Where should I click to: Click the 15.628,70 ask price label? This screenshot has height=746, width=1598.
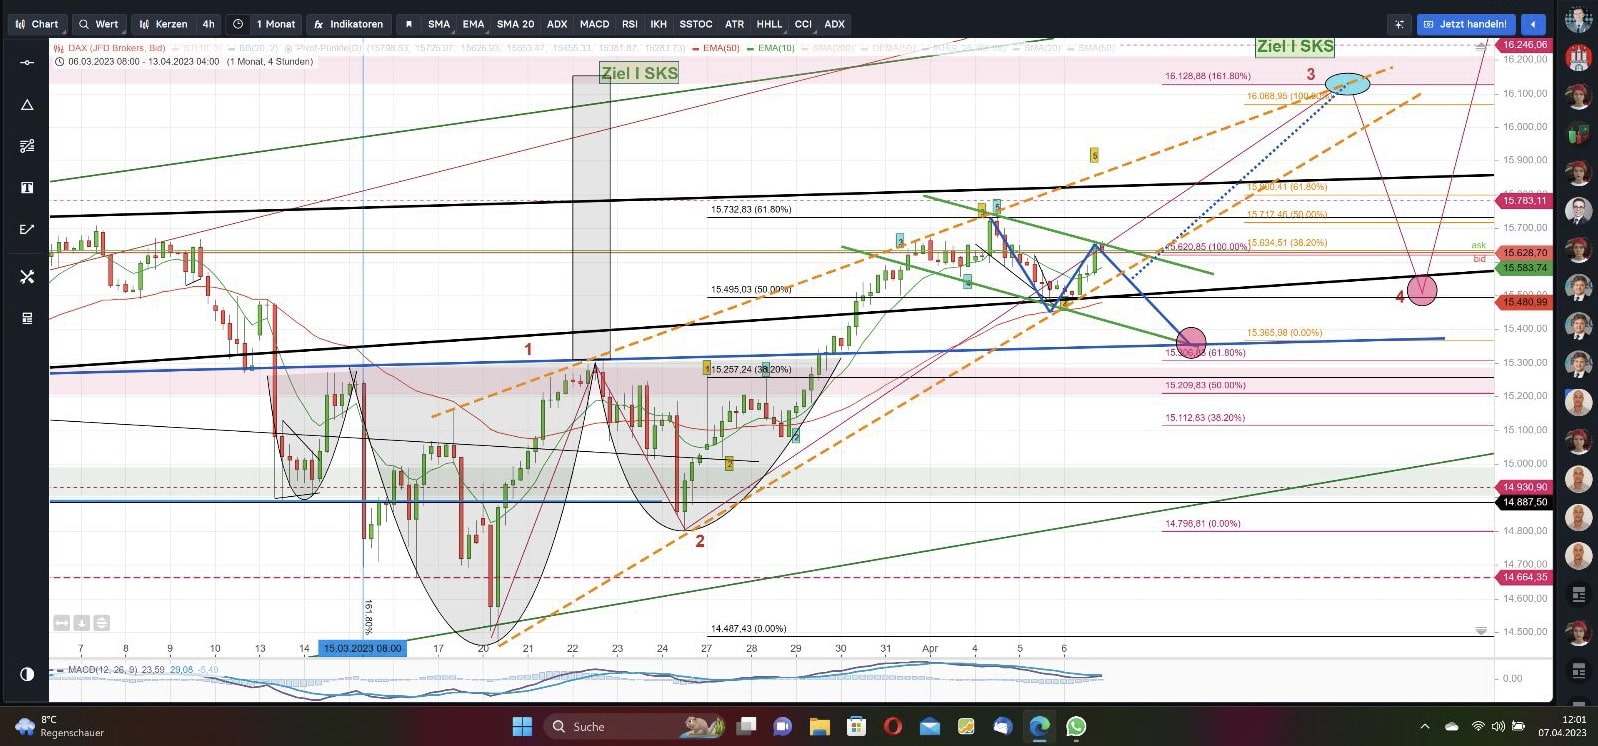tap(1524, 254)
